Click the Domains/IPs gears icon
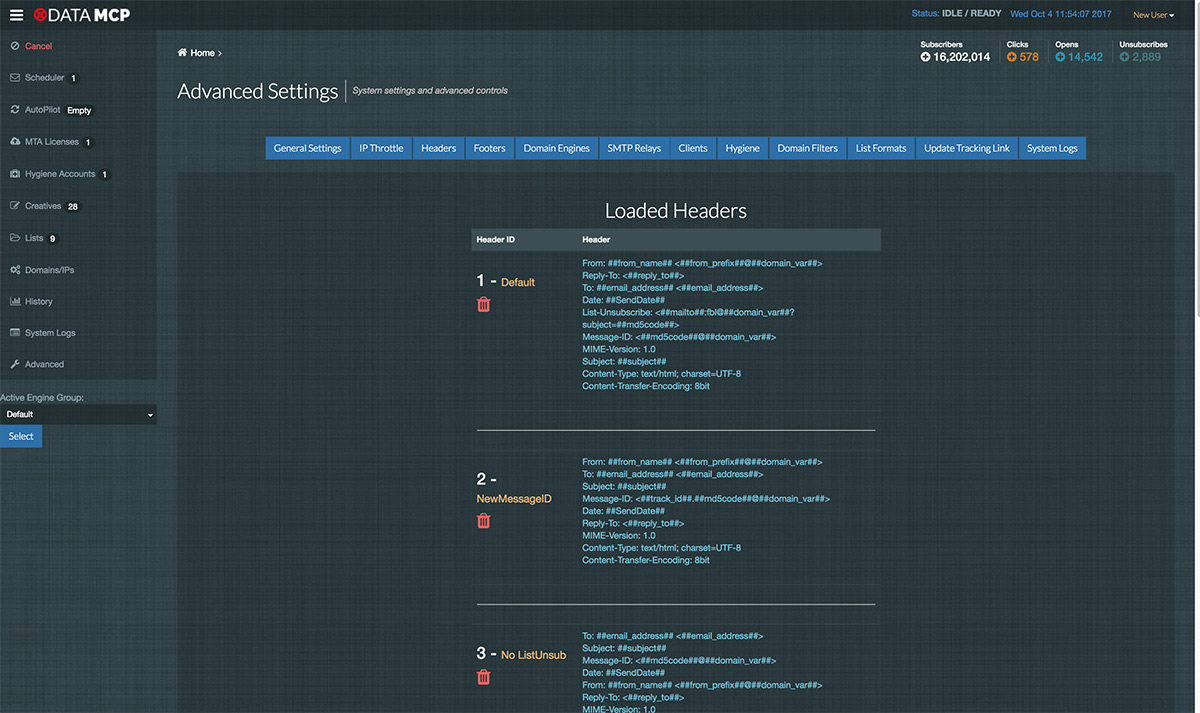The image size is (1200, 713). [15, 270]
